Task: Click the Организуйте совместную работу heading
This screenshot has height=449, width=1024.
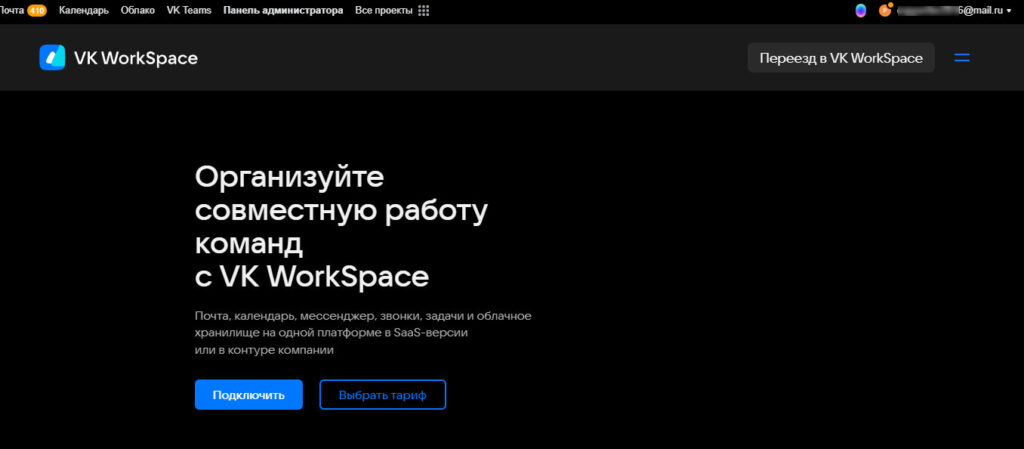Action: [342, 227]
